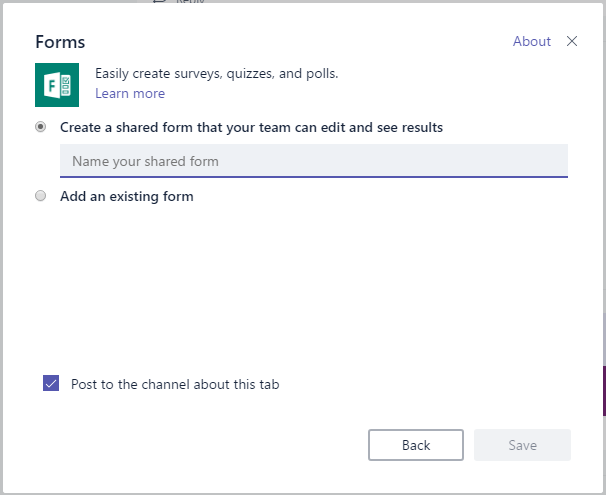Viewport: 606px width, 495px height.
Task: Select the Create a shared form option
Action: point(41,127)
